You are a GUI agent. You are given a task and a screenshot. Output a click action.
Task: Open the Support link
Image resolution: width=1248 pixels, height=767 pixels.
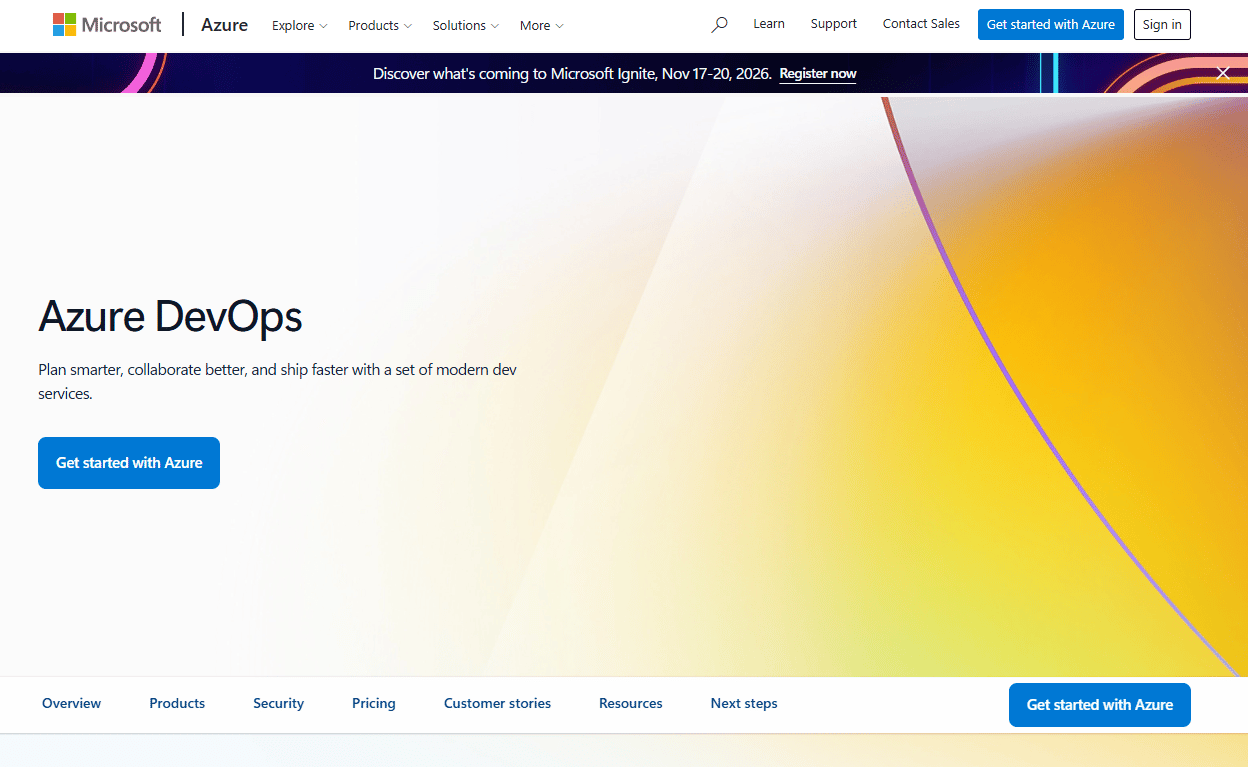point(834,24)
